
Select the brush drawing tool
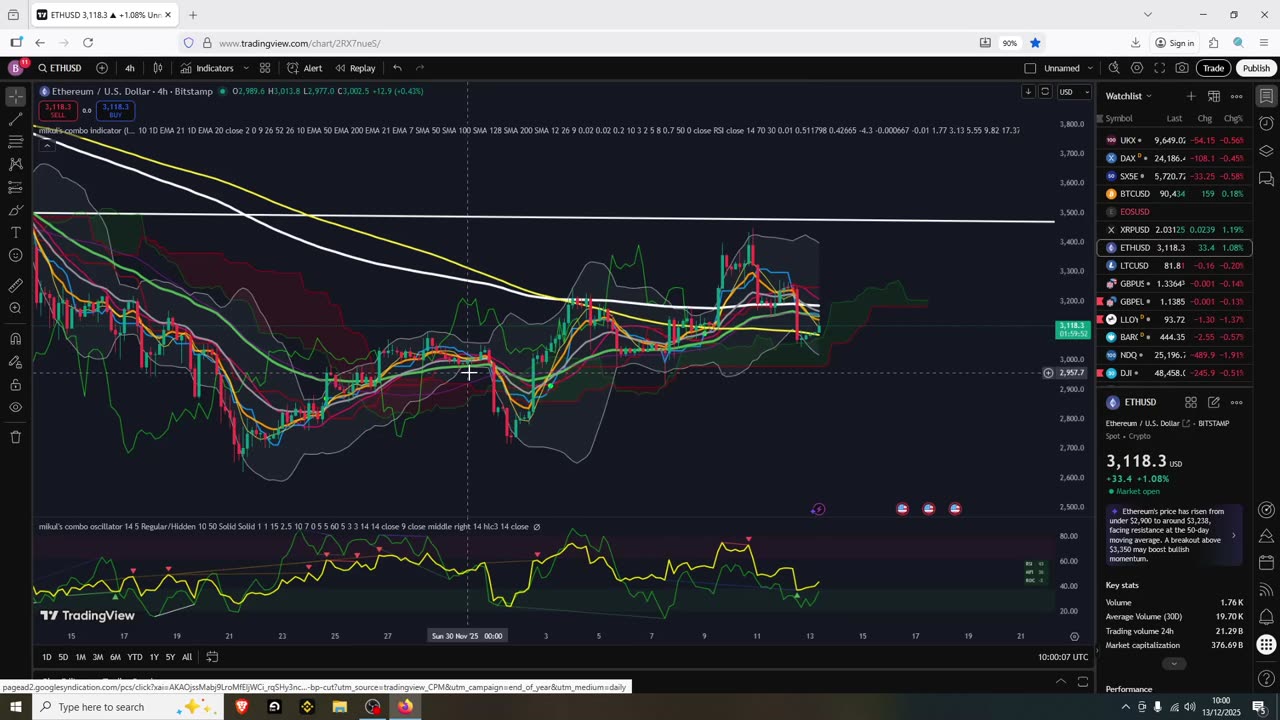15,210
